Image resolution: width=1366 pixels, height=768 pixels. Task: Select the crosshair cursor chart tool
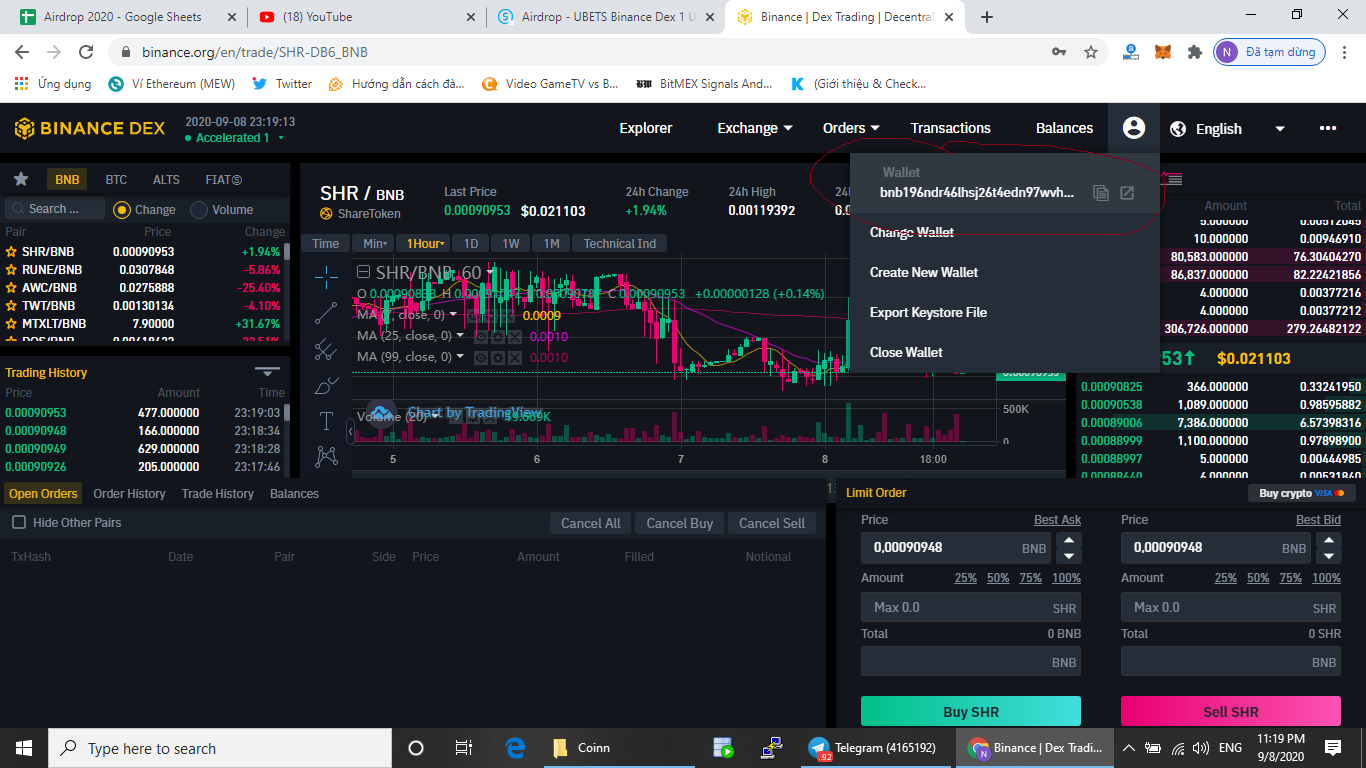[326, 277]
